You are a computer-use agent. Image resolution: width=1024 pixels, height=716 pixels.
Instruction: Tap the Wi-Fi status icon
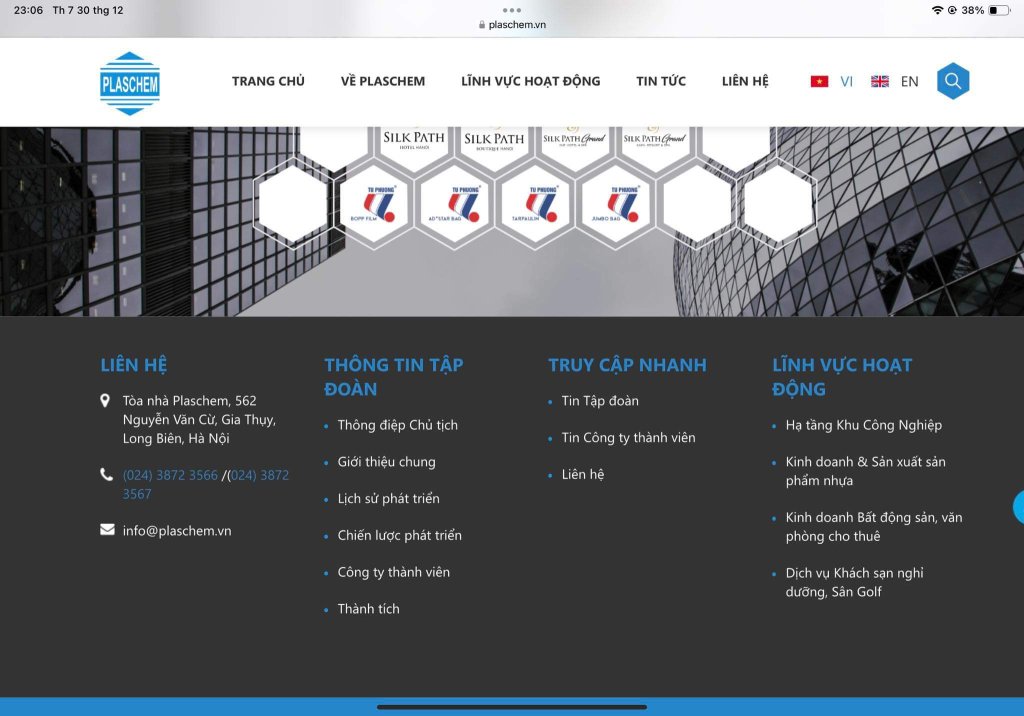pos(937,10)
